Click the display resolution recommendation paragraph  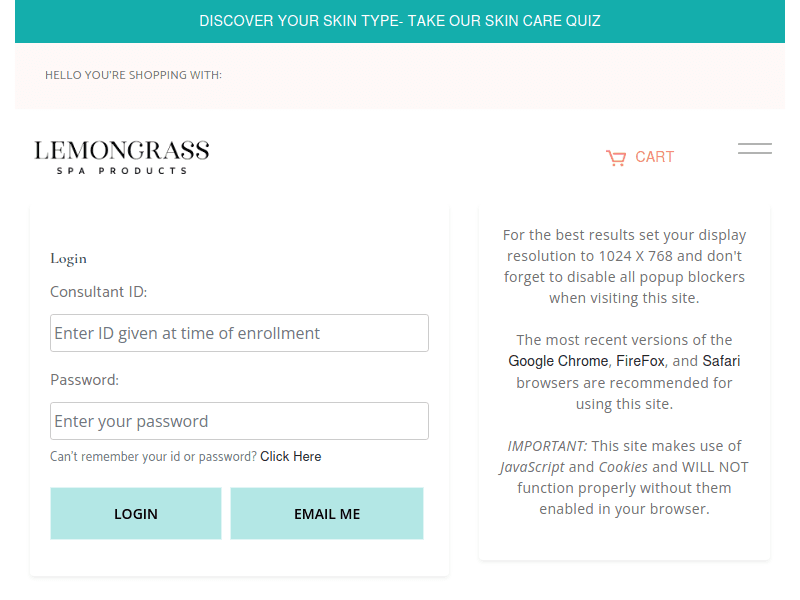[x=624, y=267]
